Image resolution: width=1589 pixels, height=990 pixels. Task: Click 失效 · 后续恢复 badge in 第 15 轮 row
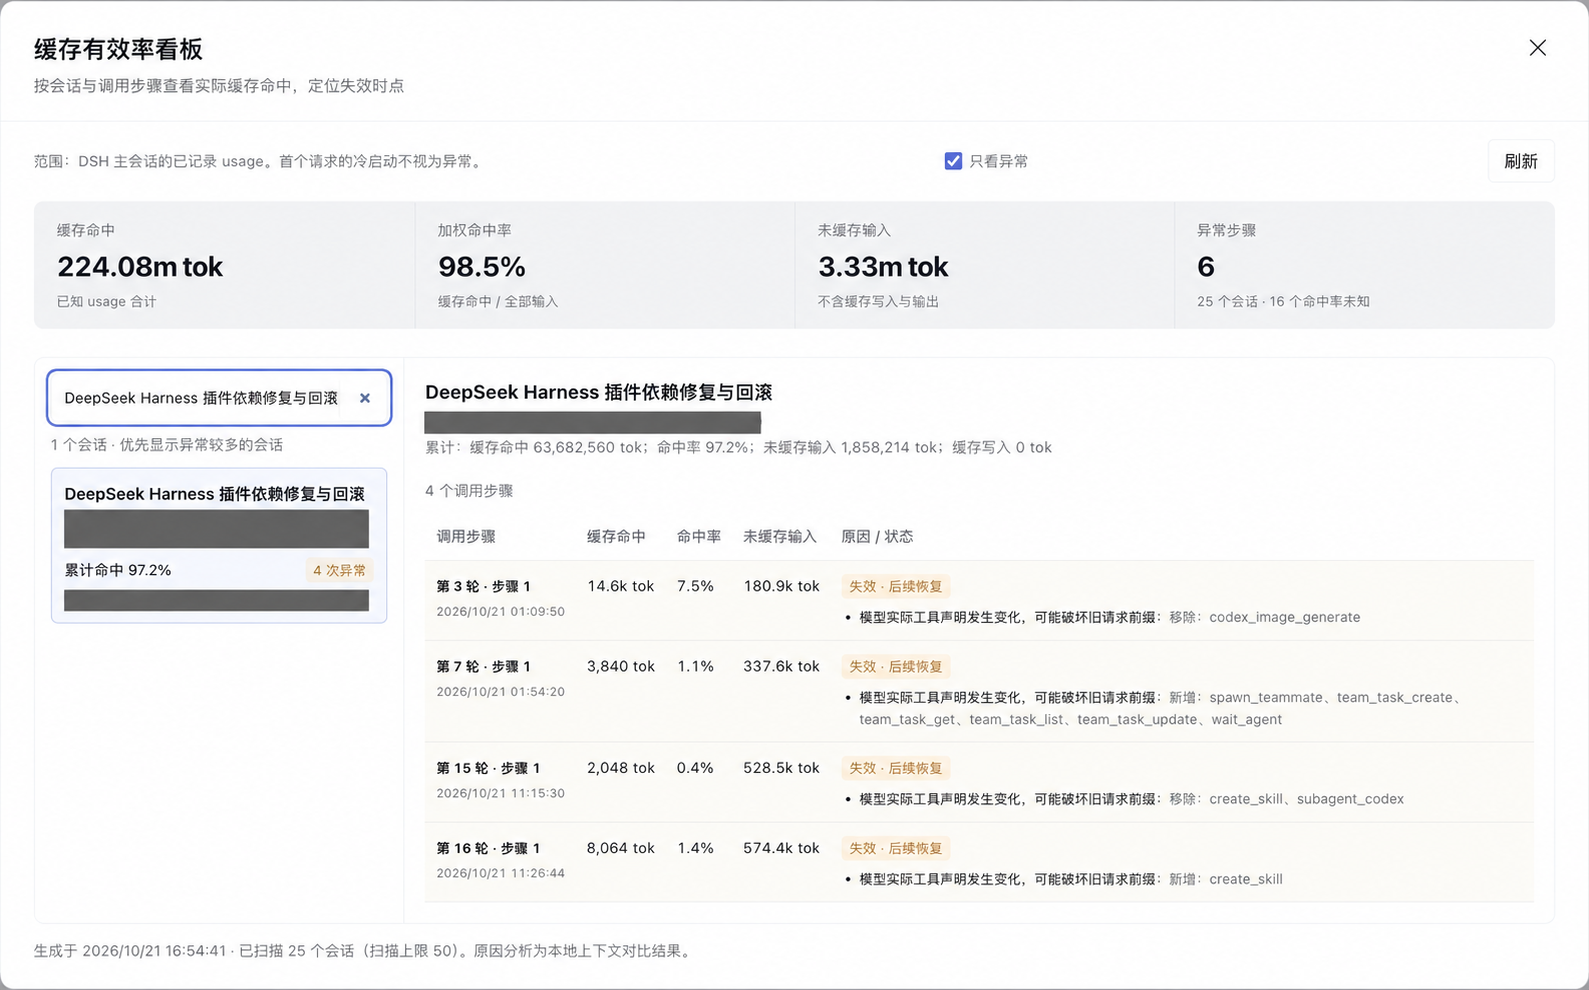896,768
